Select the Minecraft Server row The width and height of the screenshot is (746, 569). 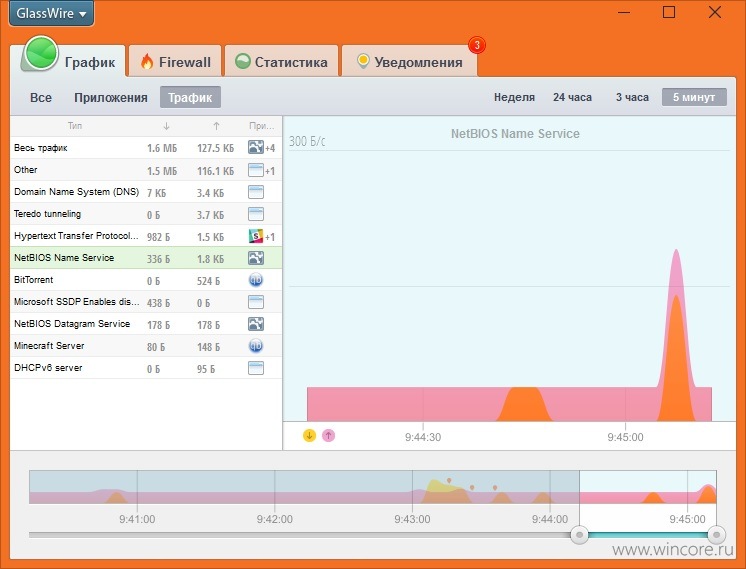coord(146,346)
